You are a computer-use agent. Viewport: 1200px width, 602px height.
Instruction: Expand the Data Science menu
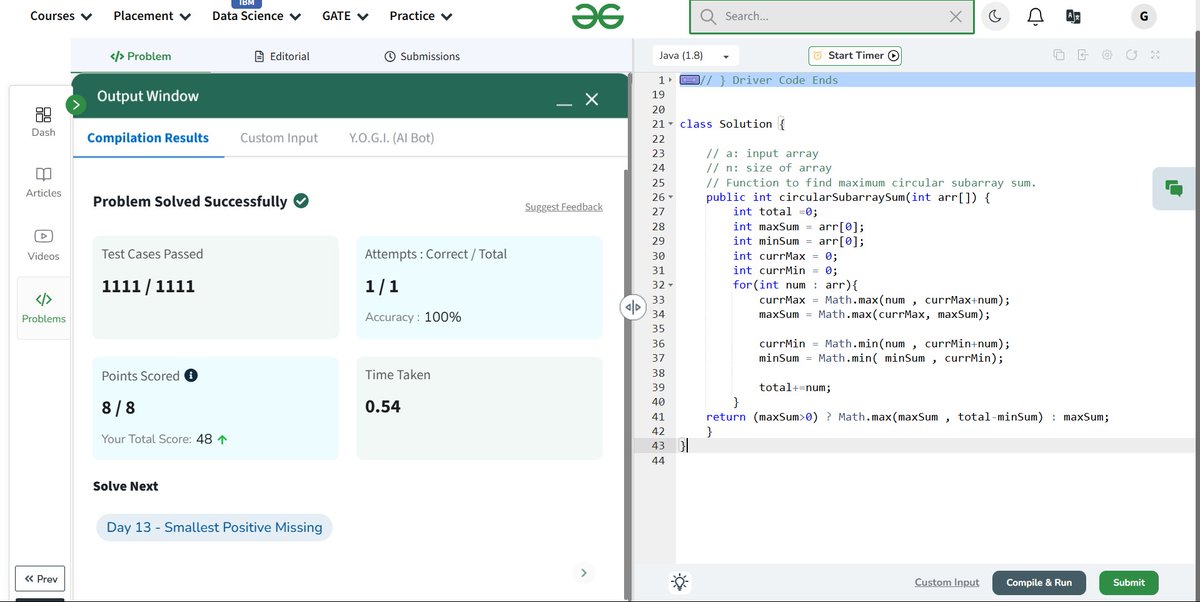click(x=257, y=16)
